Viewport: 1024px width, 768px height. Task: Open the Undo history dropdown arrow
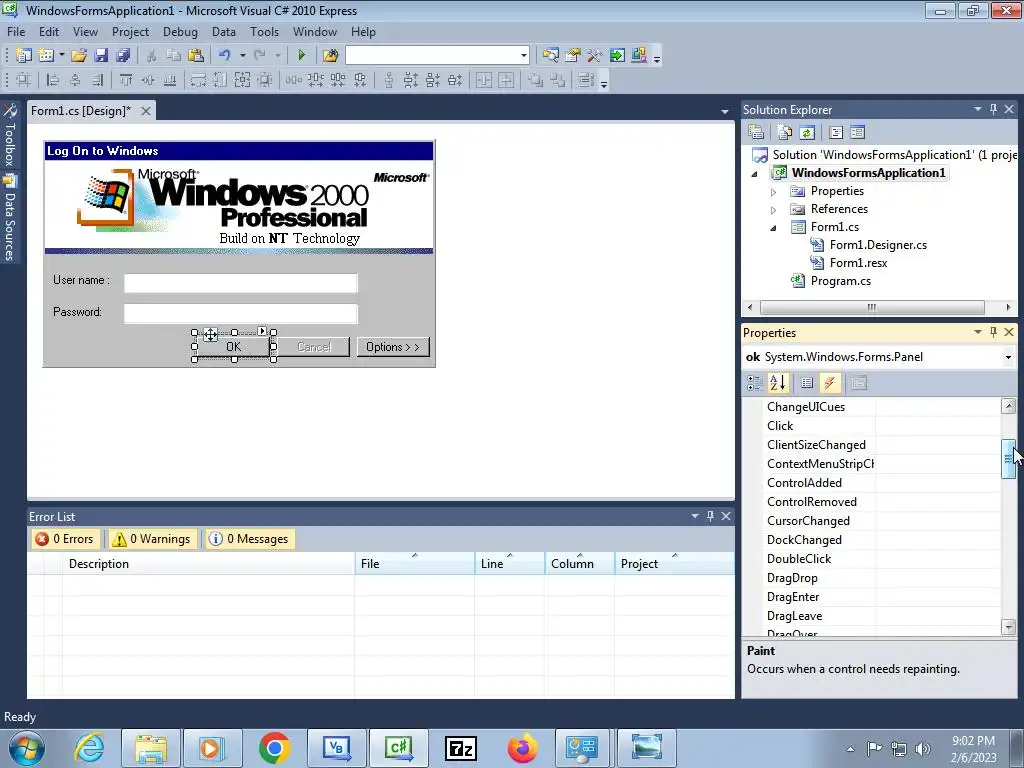(242, 56)
